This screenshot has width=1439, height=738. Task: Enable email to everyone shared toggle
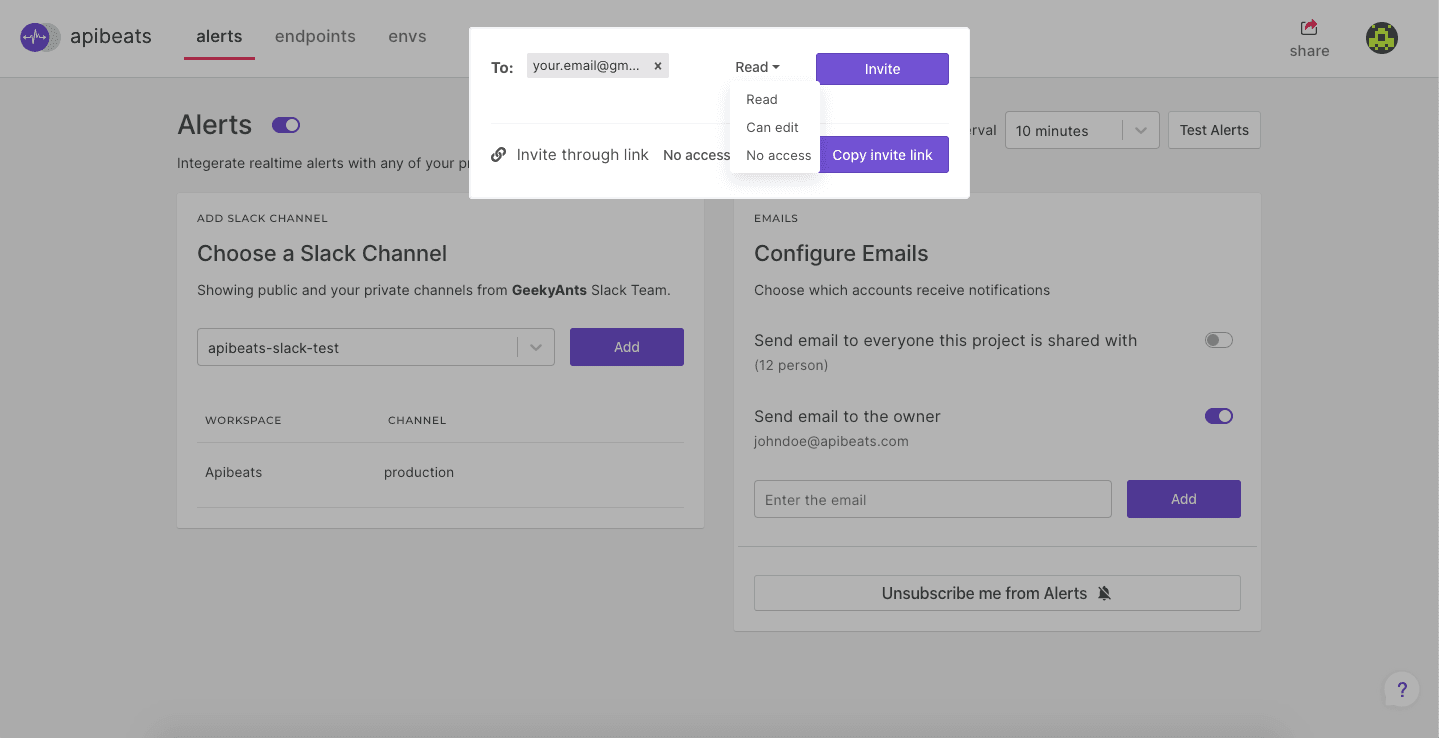point(1219,340)
